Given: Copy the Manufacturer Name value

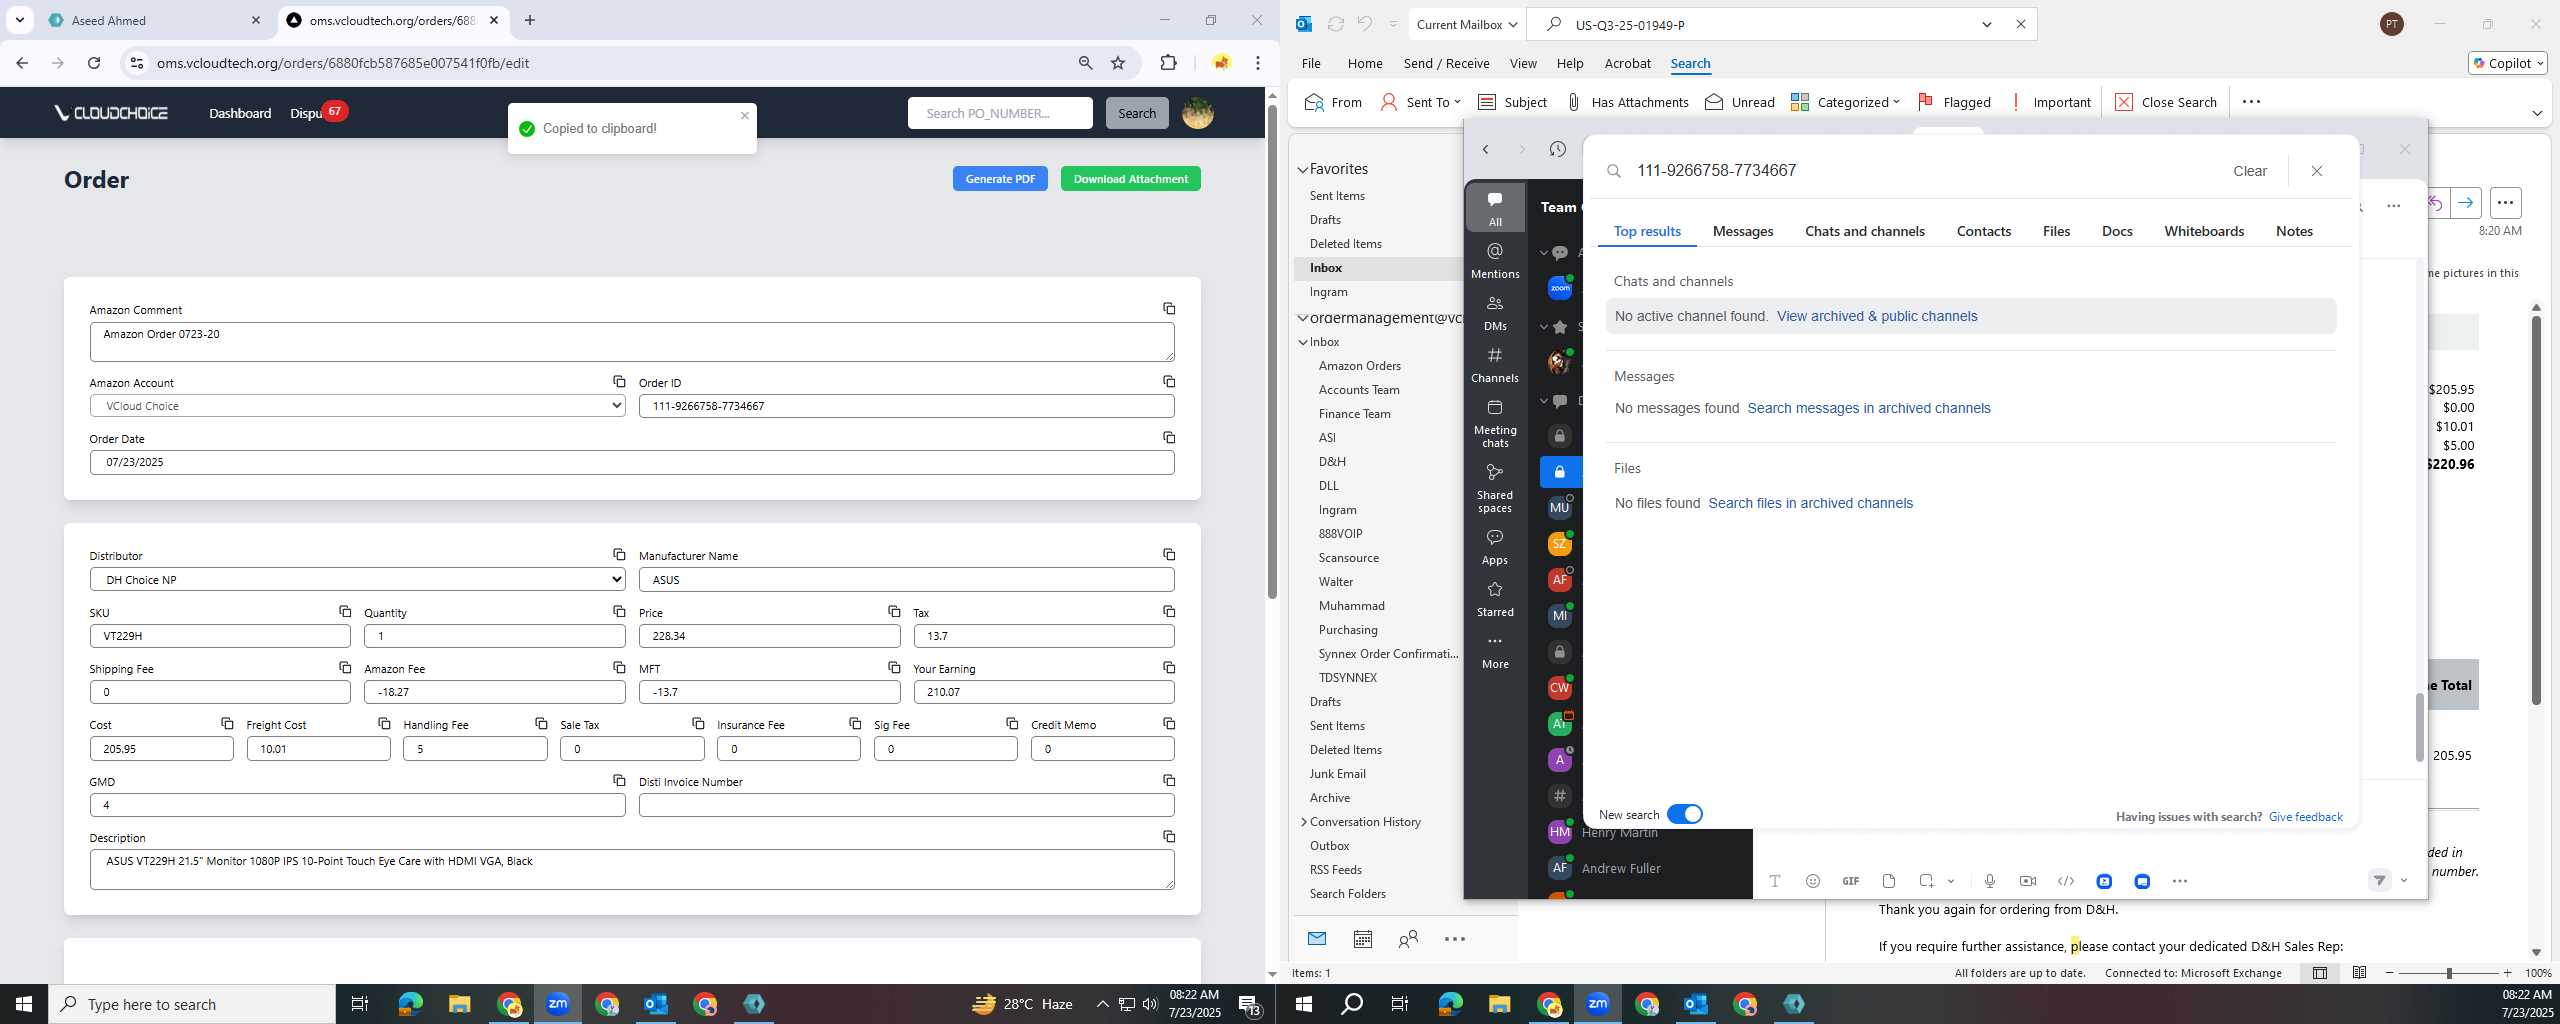Looking at the screenshot, I should [1168, 555].
